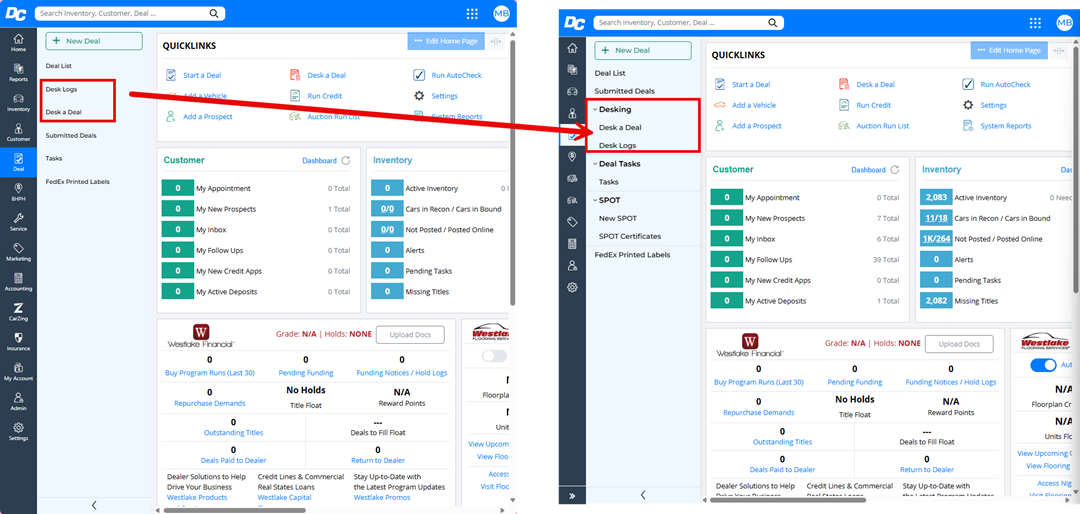The width and height of the screenshot is (1080, 514).
Task: Open Insurance shield icon in left sidebar
Action: coord(19,341)
